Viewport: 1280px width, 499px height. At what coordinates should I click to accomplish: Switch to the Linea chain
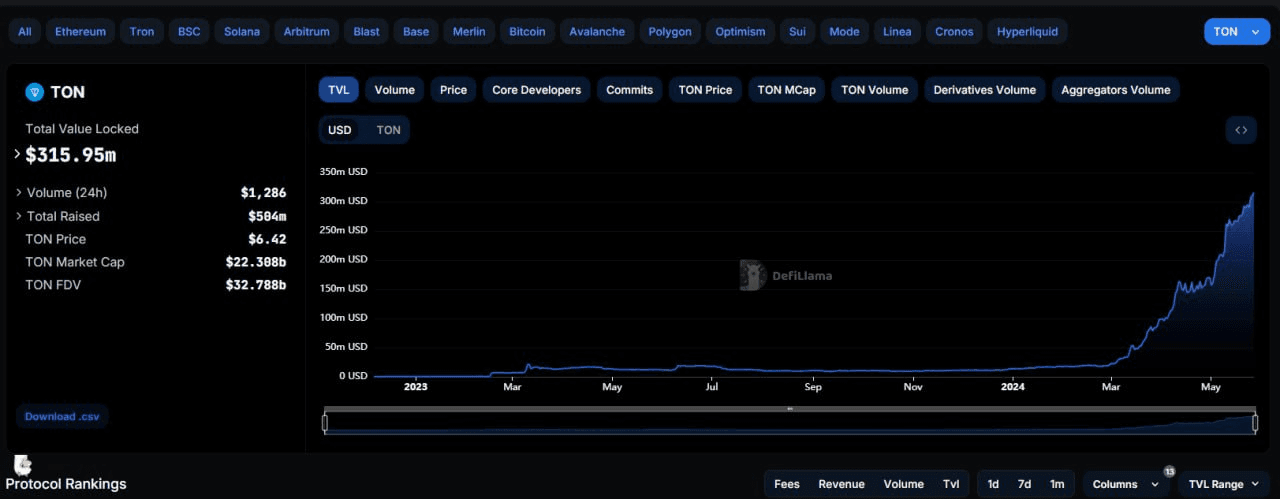click(x=897, y=32)
